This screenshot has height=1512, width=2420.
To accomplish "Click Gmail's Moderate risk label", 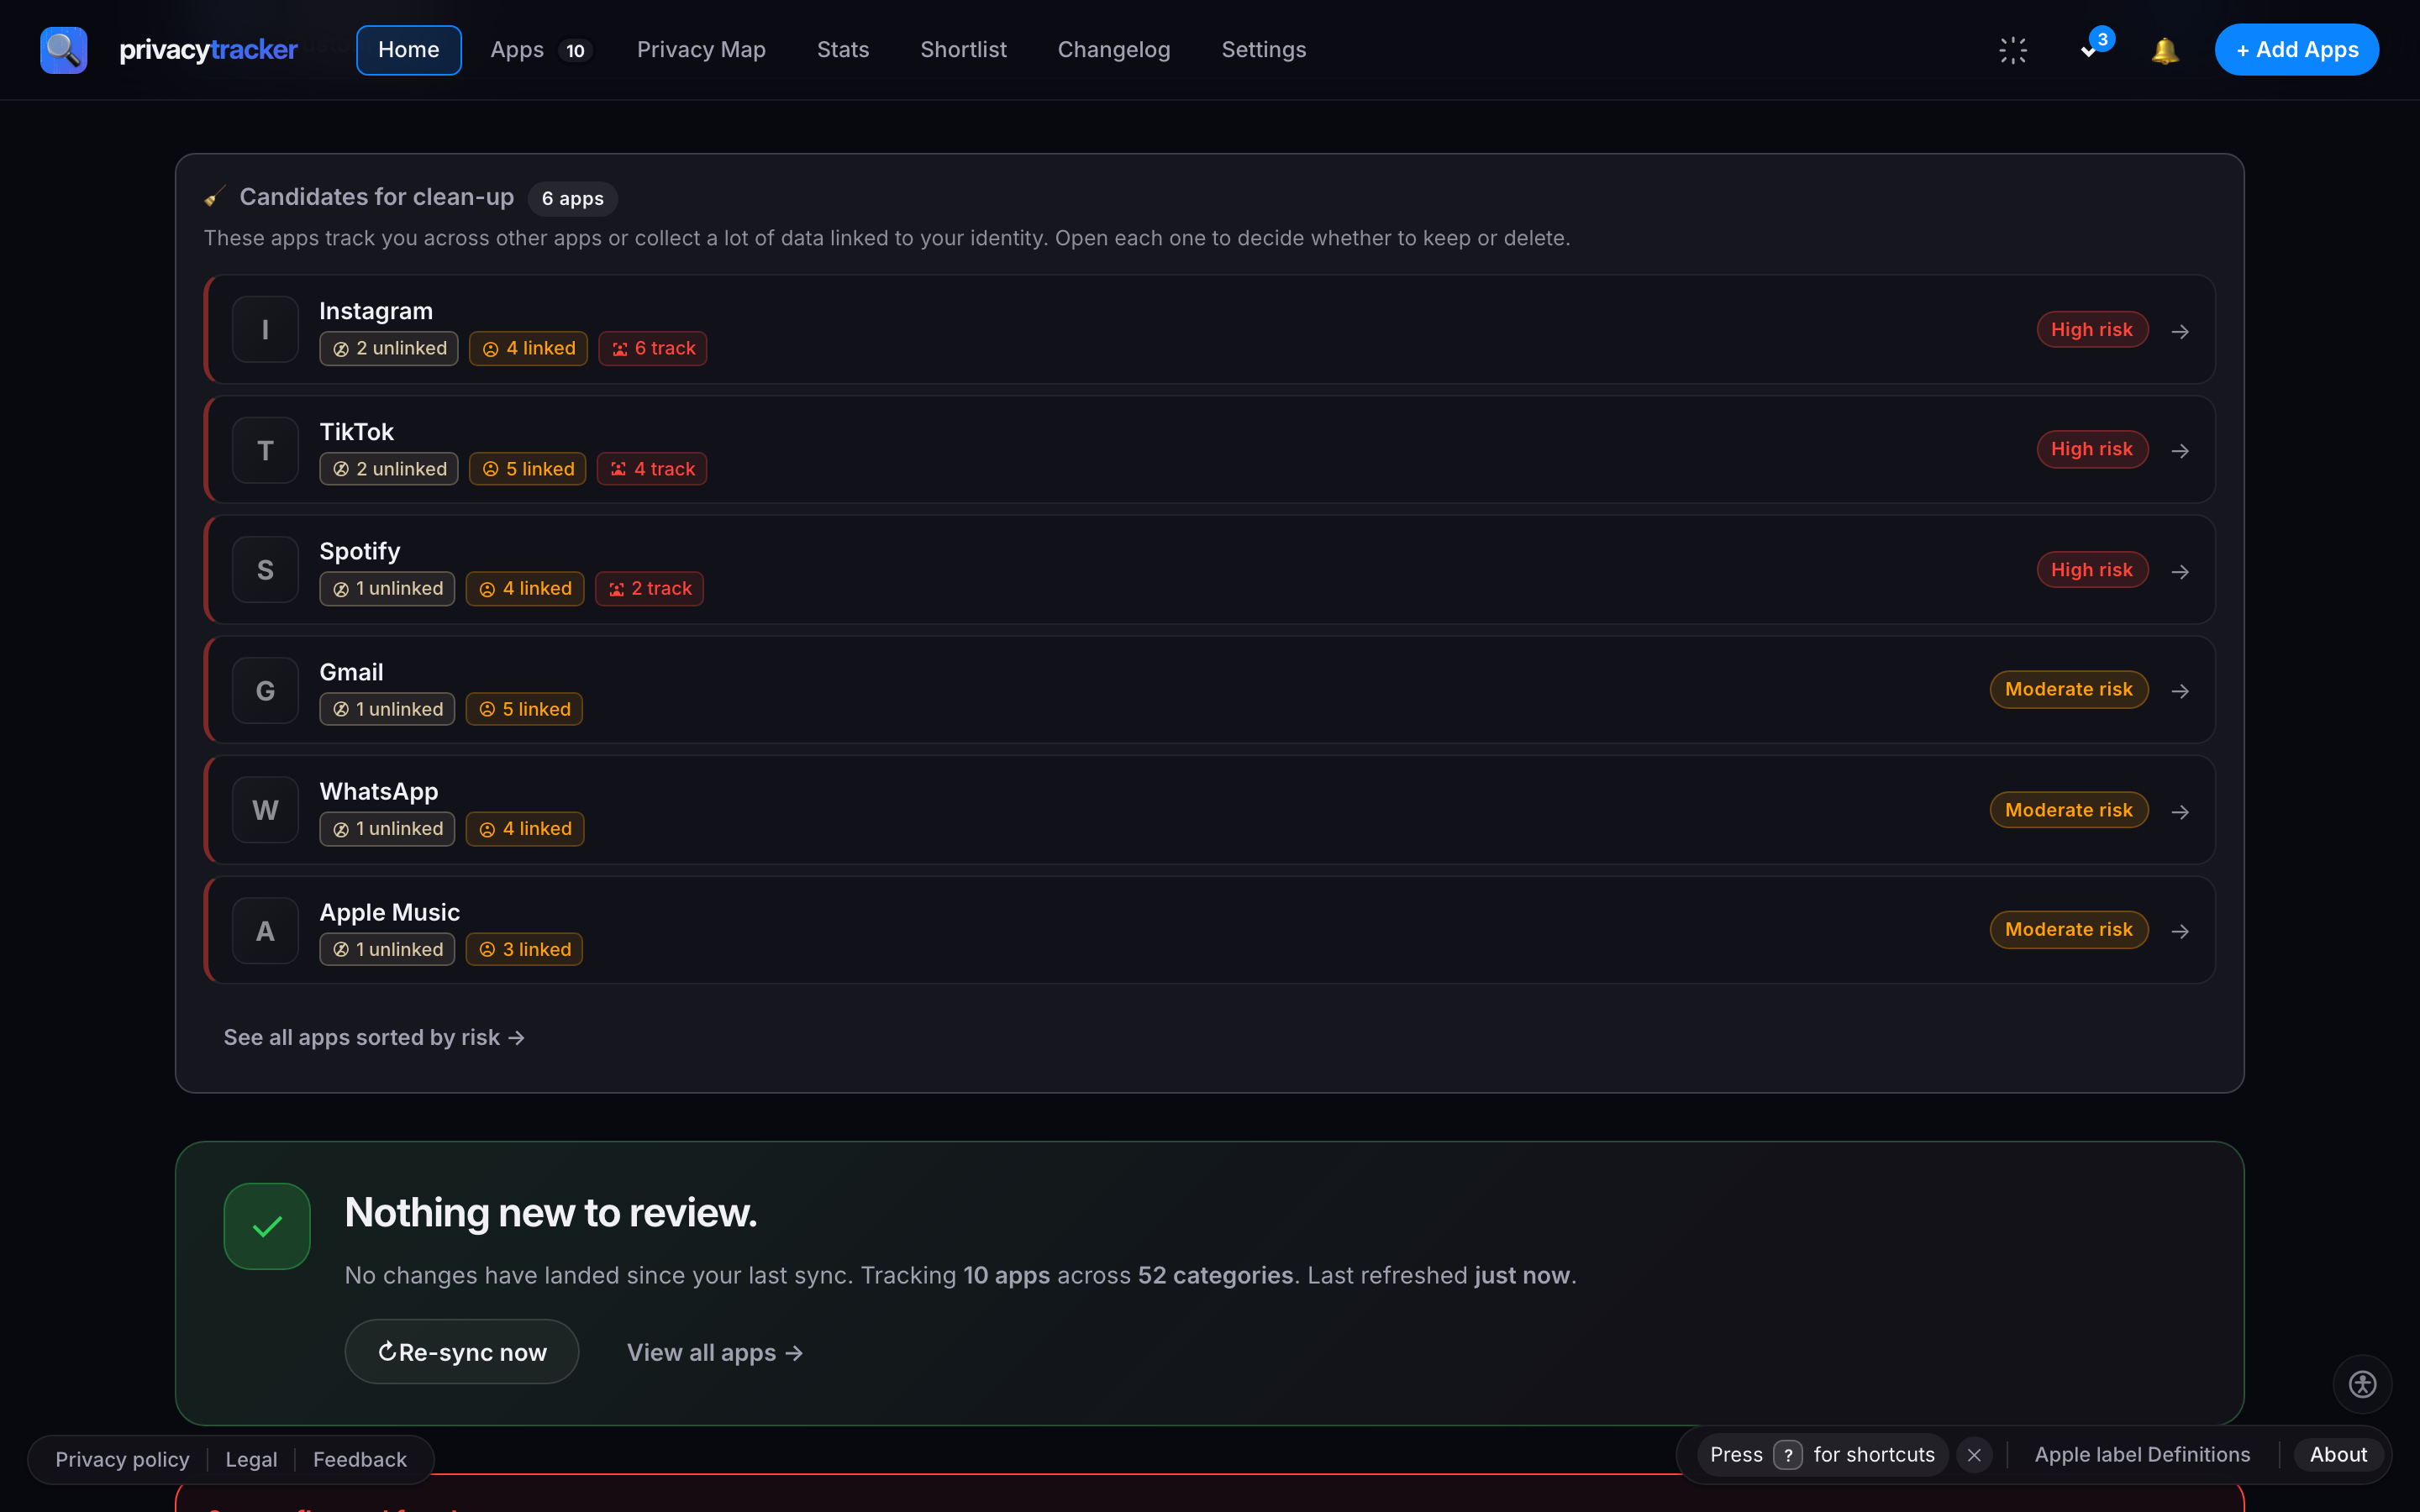I will coord(2069,689).
